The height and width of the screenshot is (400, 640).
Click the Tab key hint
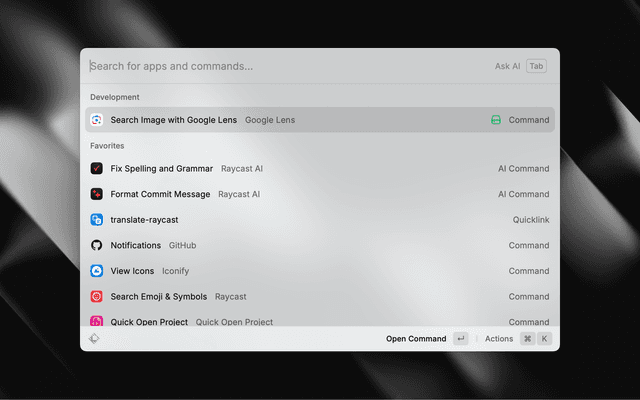click(537, 66)
